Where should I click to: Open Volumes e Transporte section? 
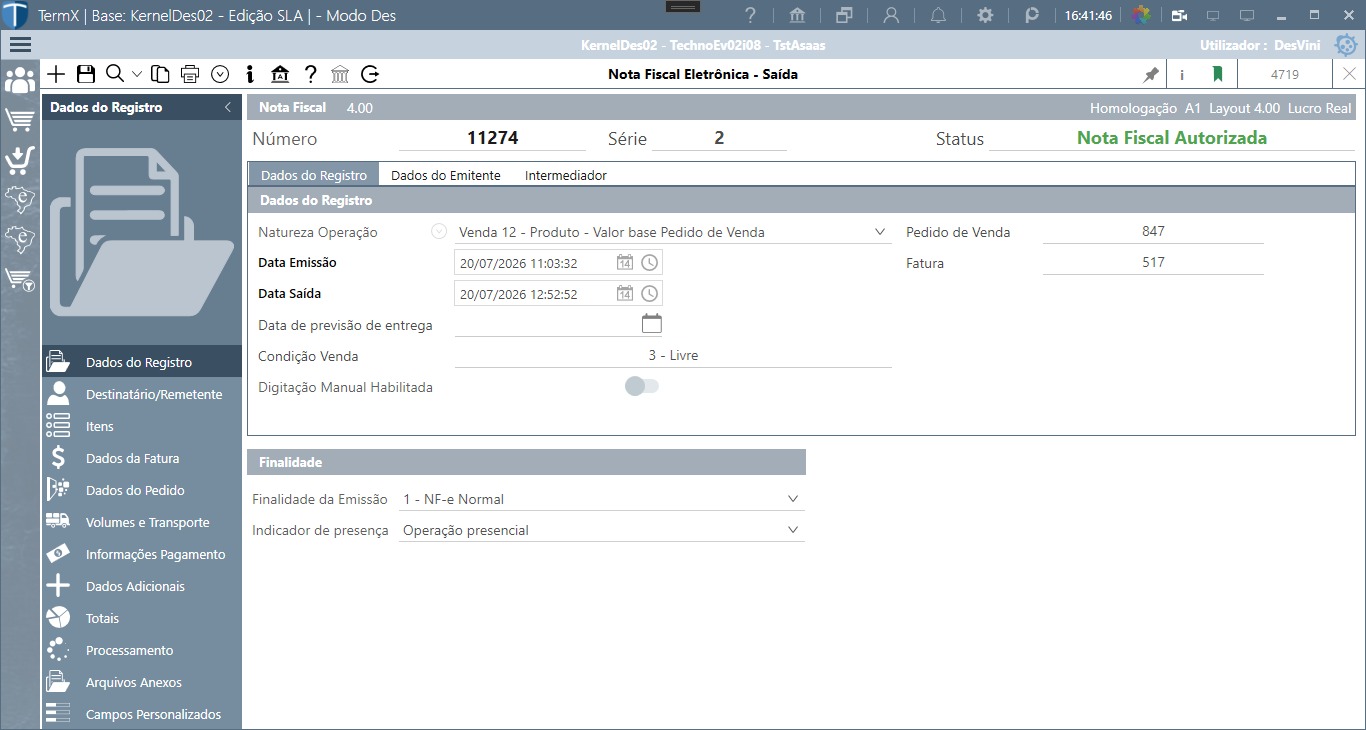142,522
